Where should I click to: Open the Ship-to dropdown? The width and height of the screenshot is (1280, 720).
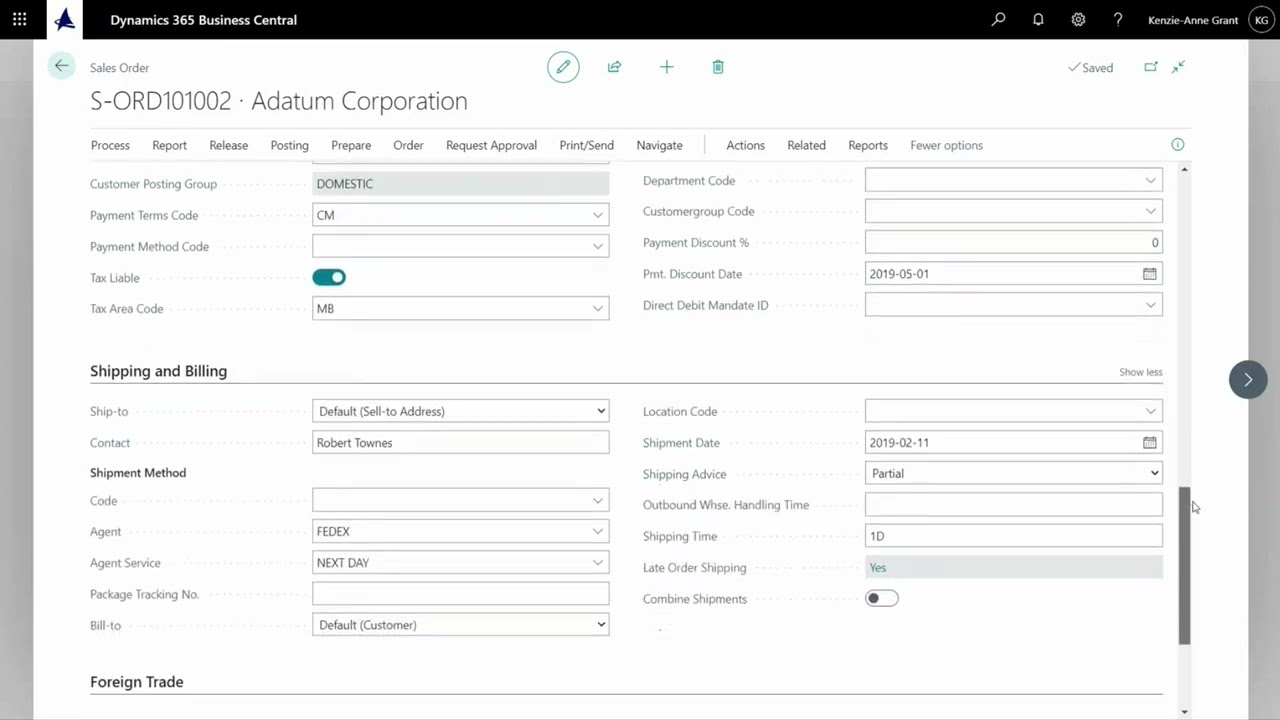point(460,411)
